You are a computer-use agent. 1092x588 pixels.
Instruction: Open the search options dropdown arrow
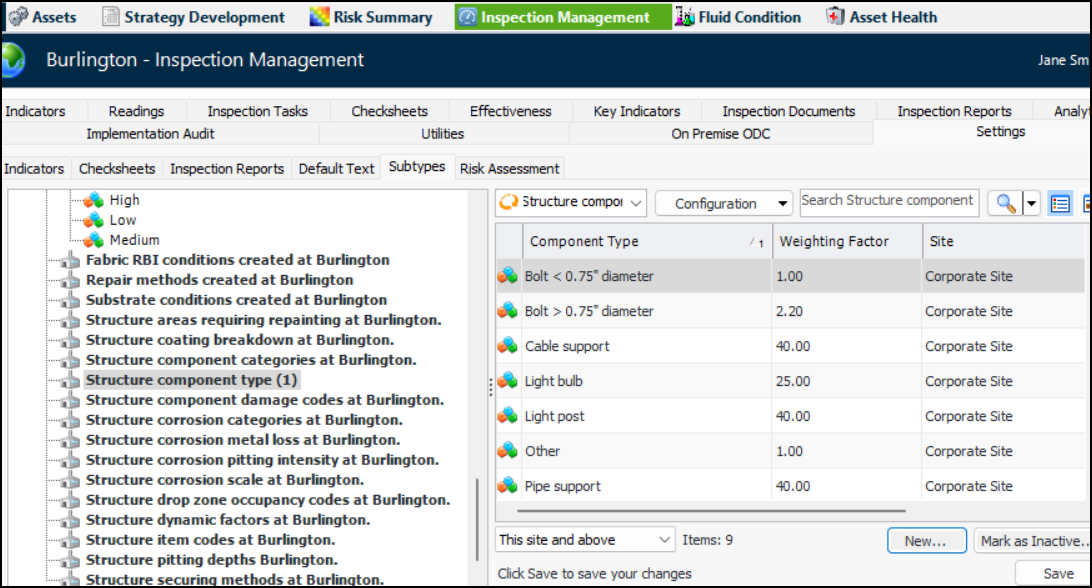1032,204
